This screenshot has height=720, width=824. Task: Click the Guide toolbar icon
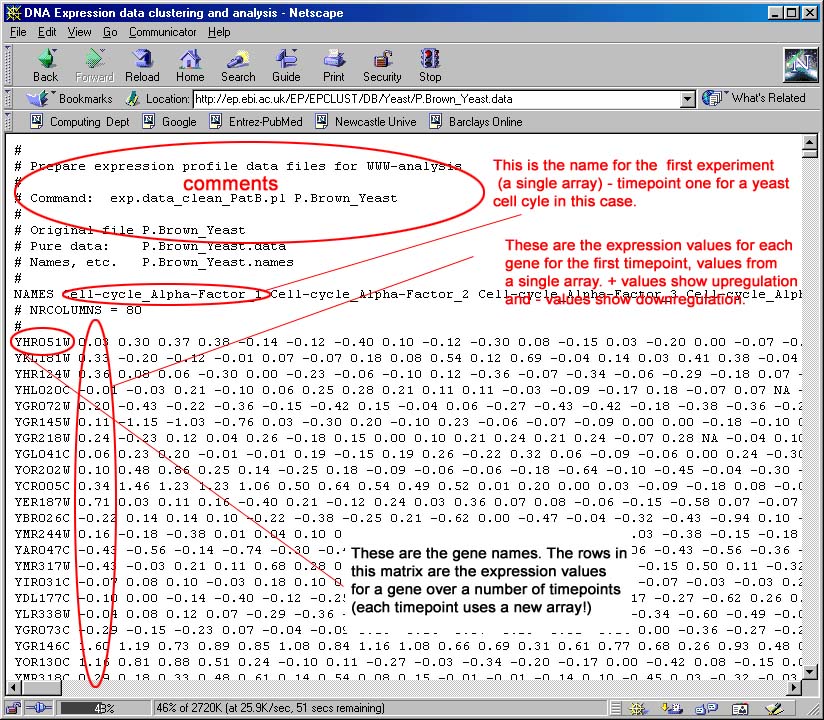pos(286,63)
